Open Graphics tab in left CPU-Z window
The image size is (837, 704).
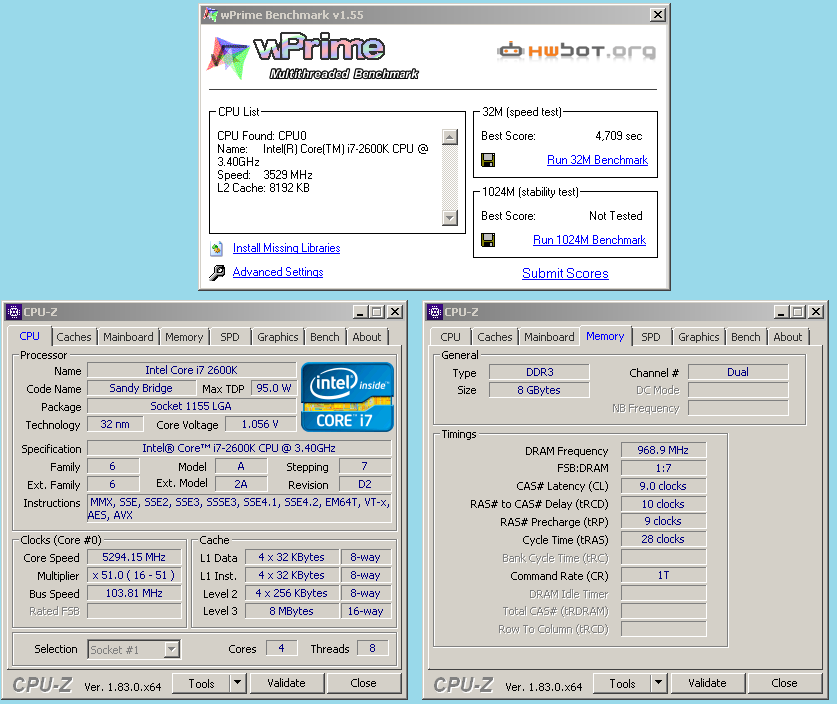278,337
